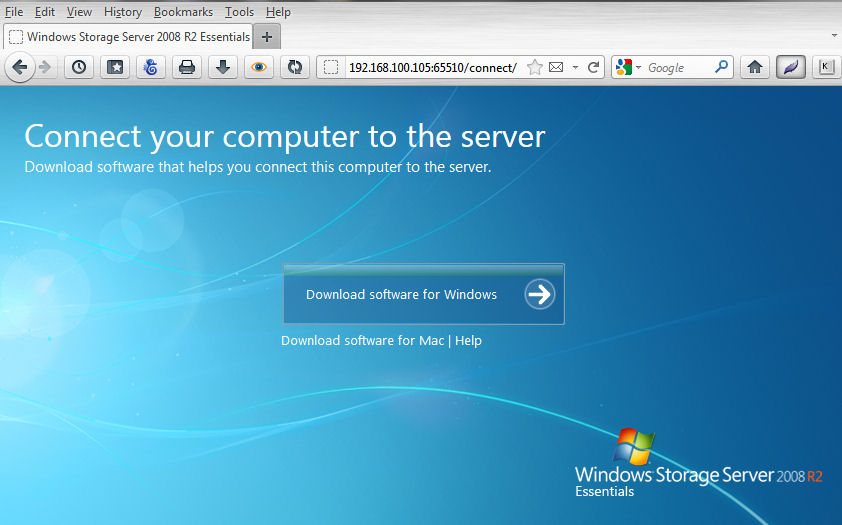The image size is (842, 525).
Task: Click the site identity icon in address bar
Action: 331,68
